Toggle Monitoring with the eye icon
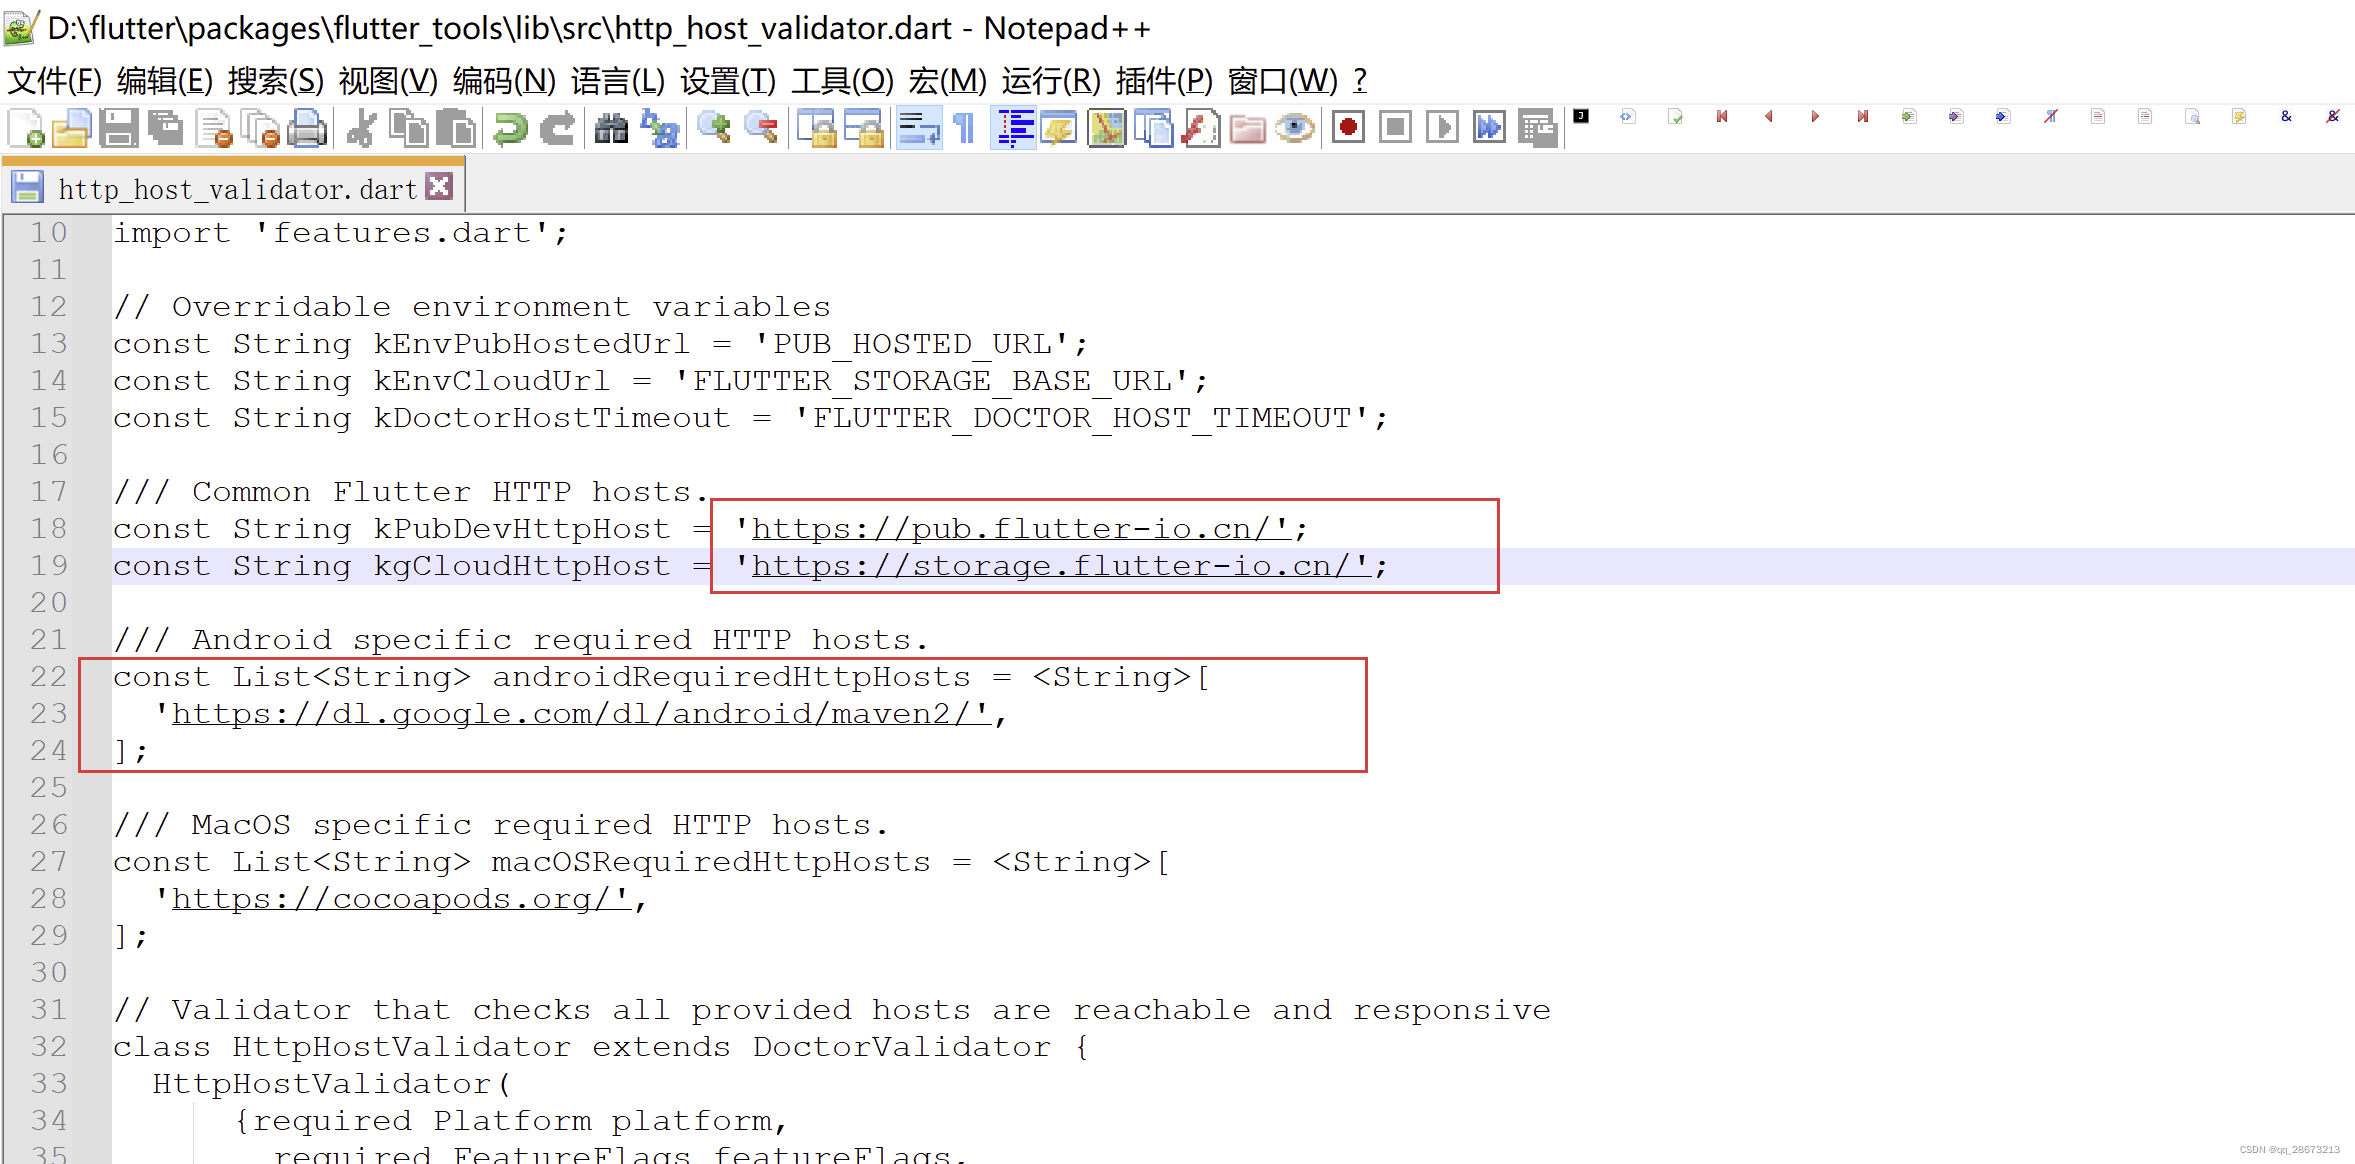 (x=1294, y=129)
